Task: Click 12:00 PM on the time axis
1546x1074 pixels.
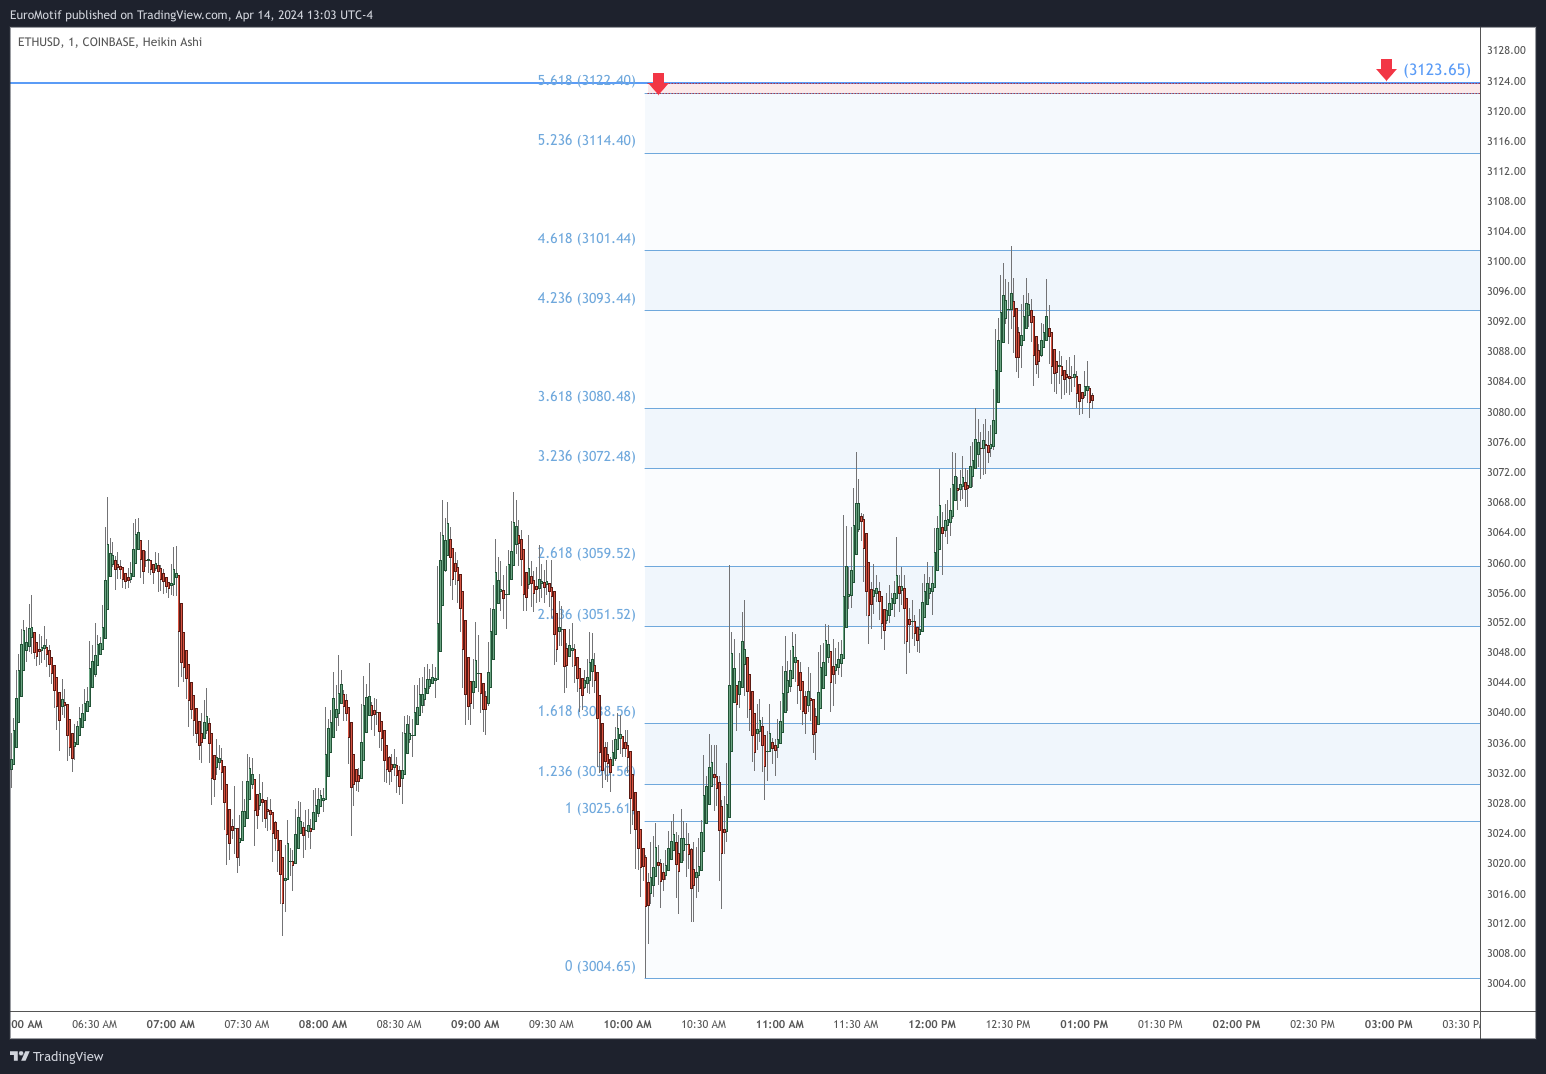Action: [932, 1024]
